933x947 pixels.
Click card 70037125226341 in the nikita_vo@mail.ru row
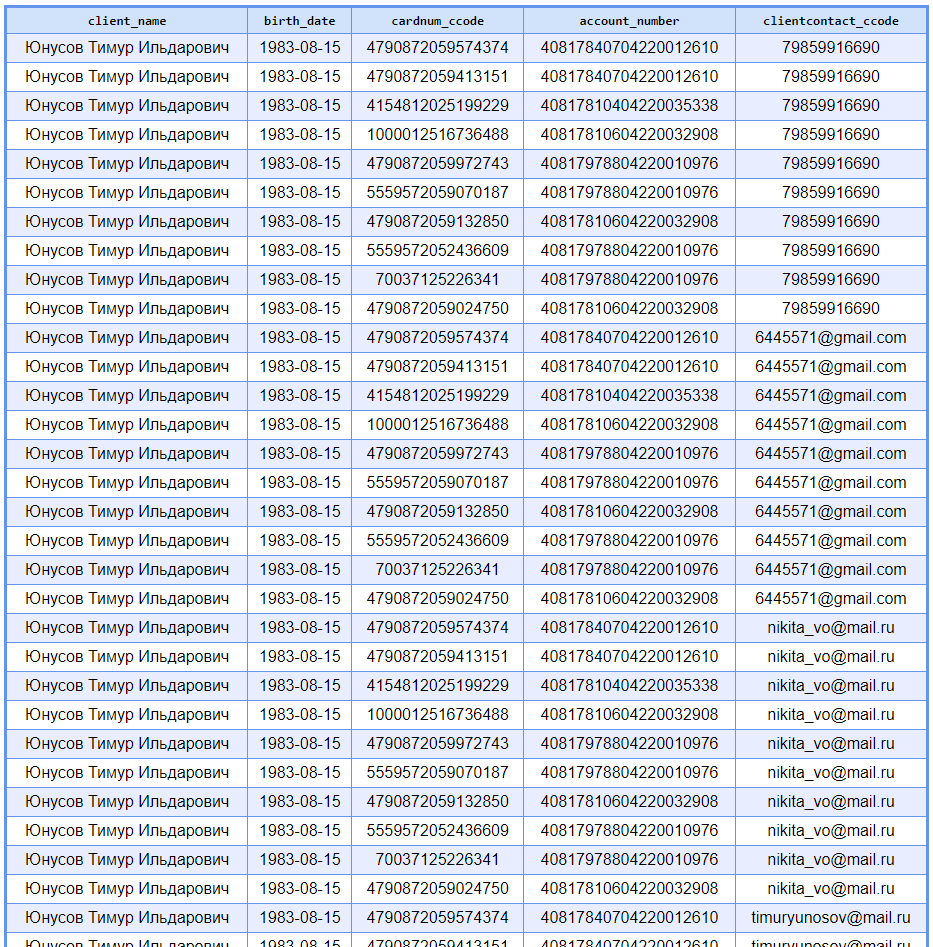pyautogui.click(x=437, y=860)
